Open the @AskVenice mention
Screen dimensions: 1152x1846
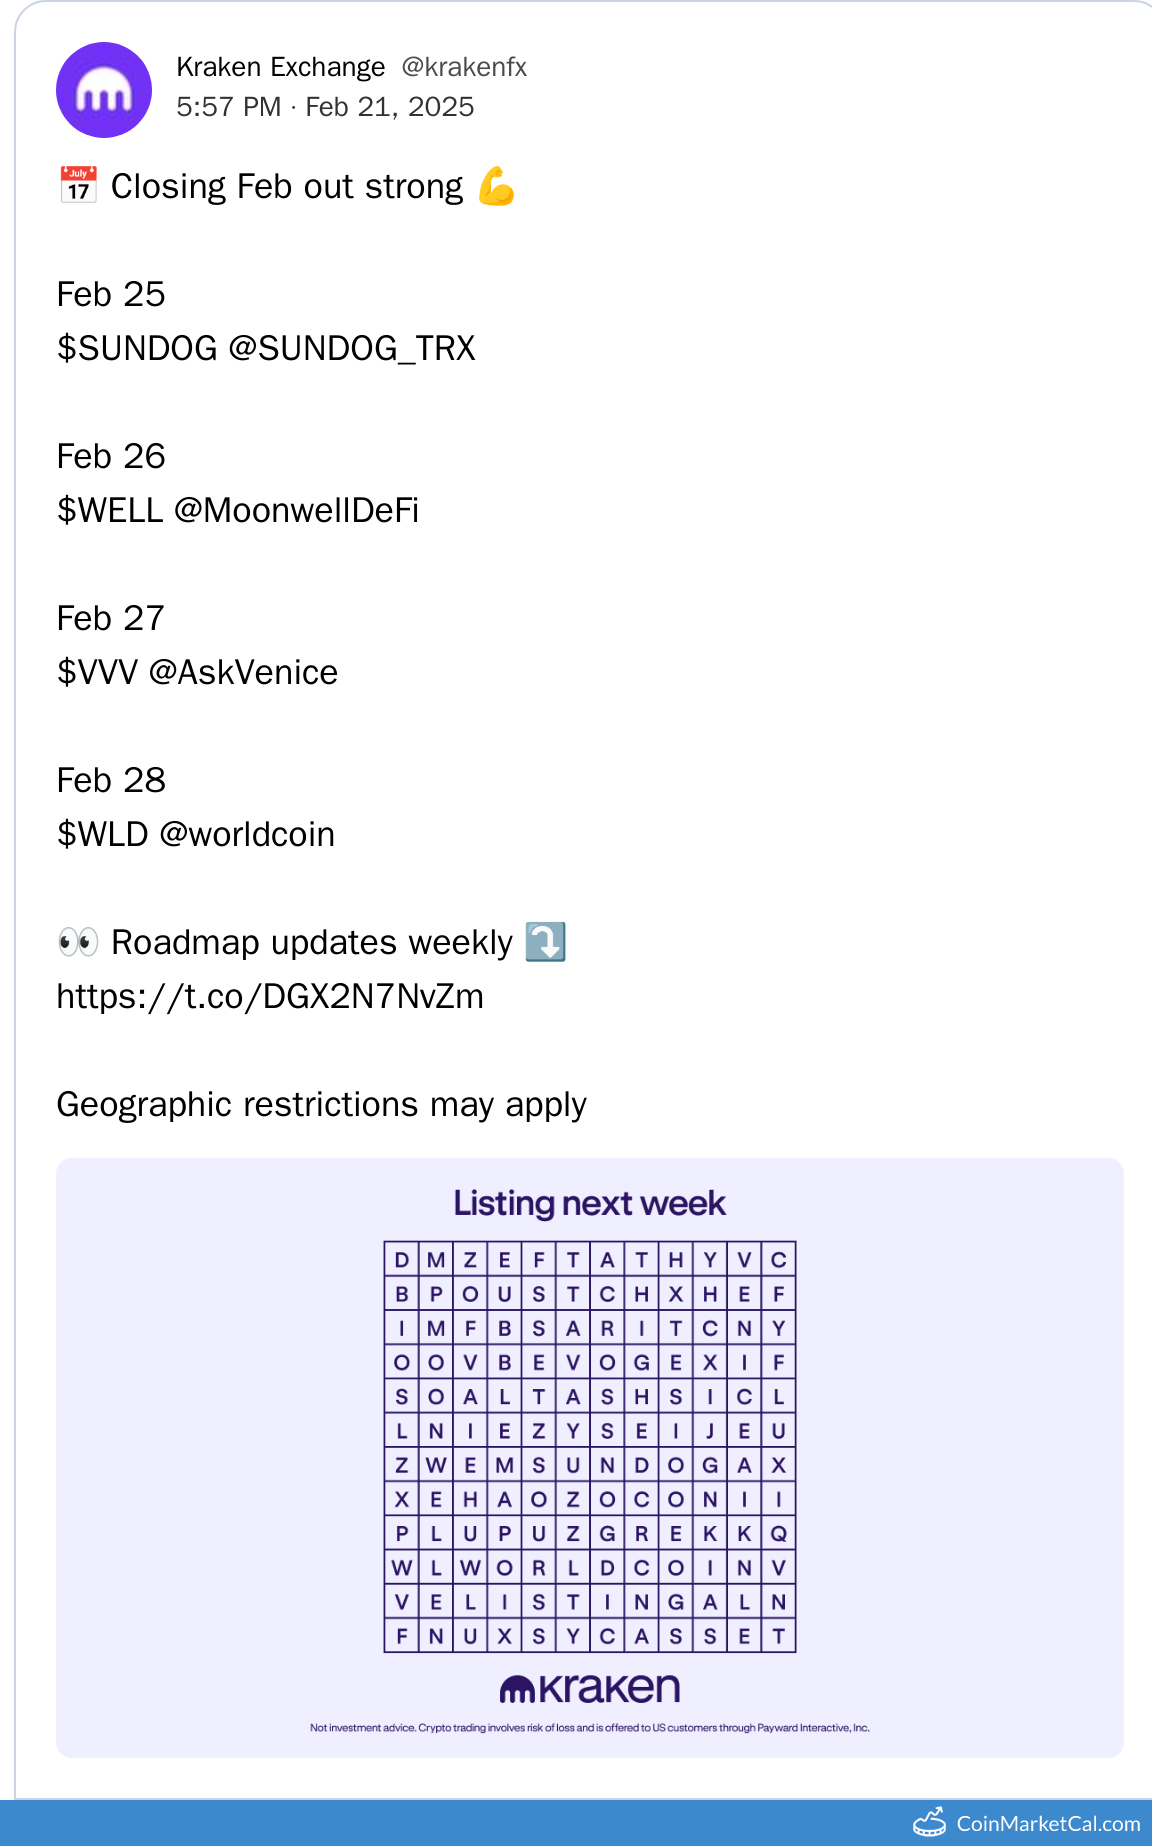(x=243, y=672)
